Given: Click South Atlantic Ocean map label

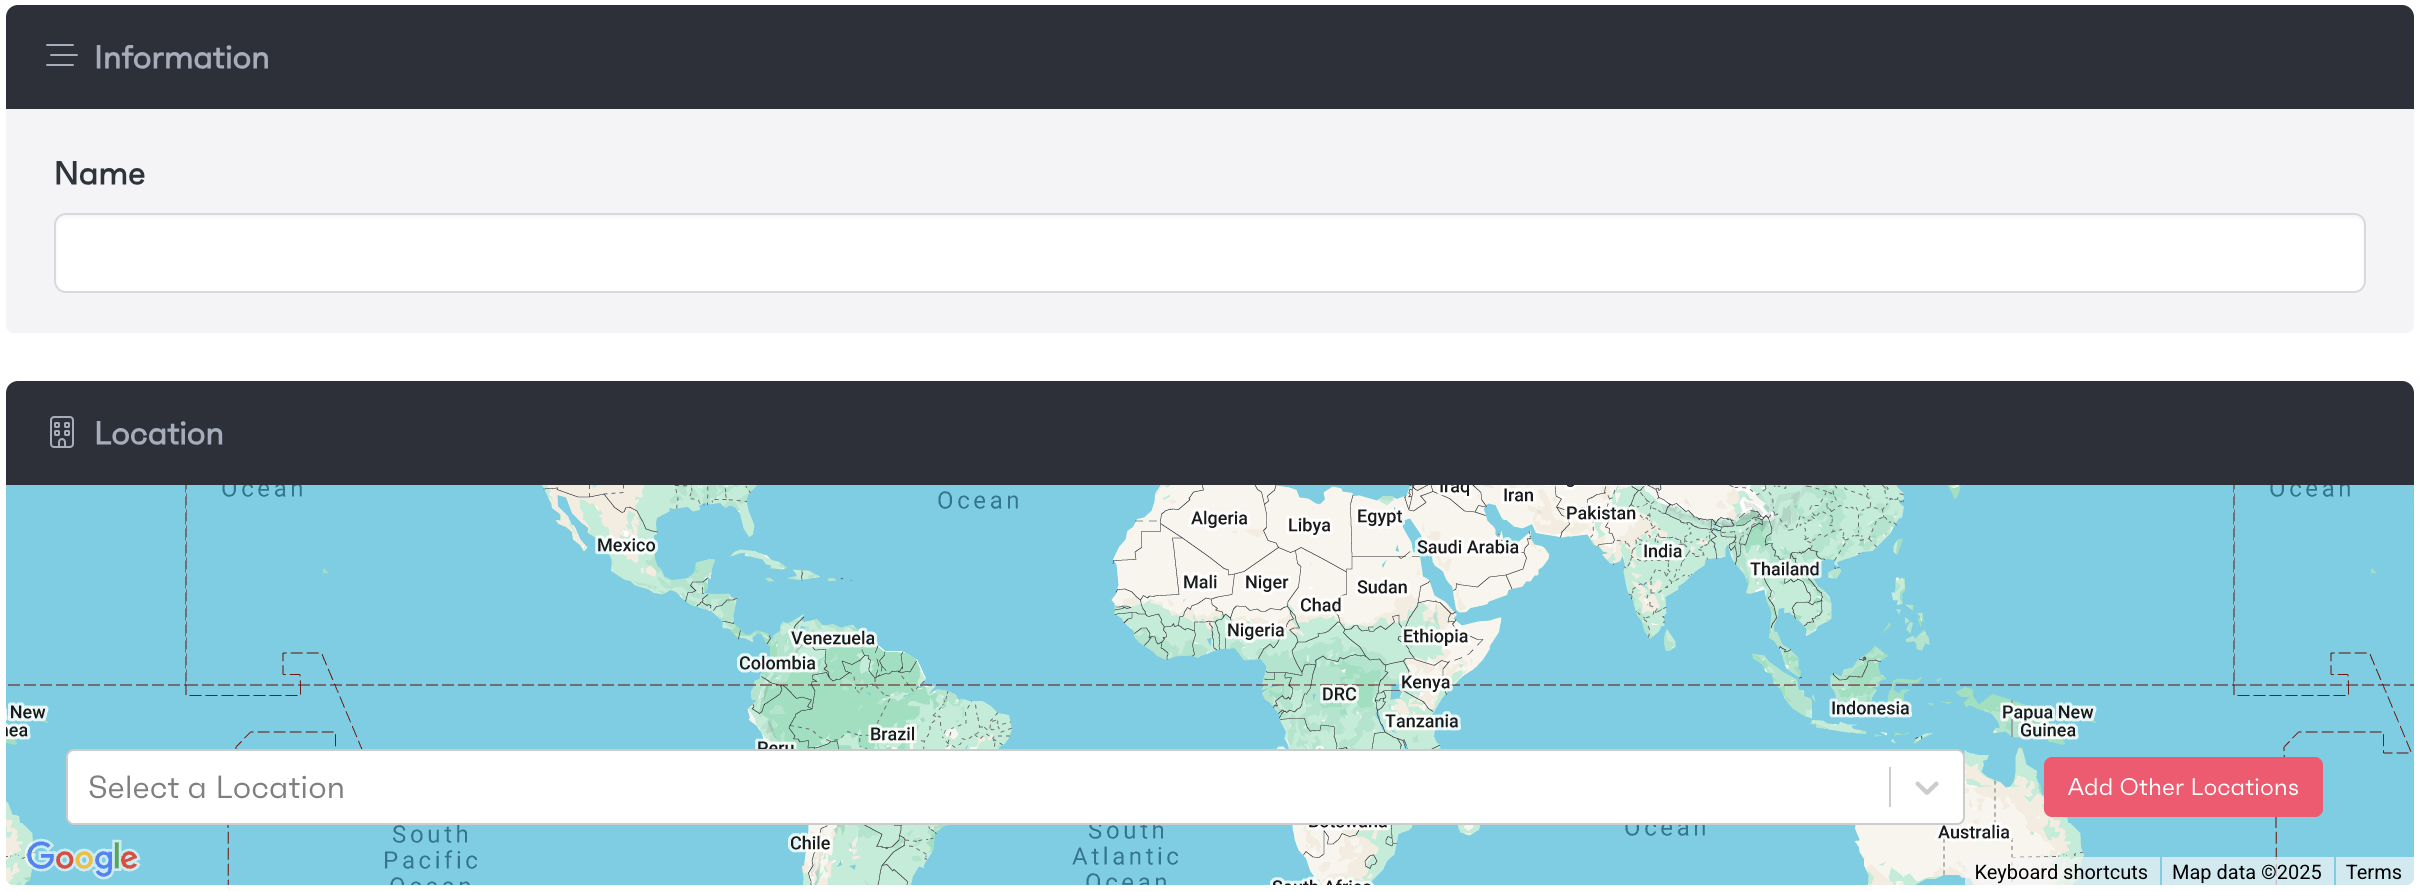Looking at the screenshot, I should click(1126, 853).
